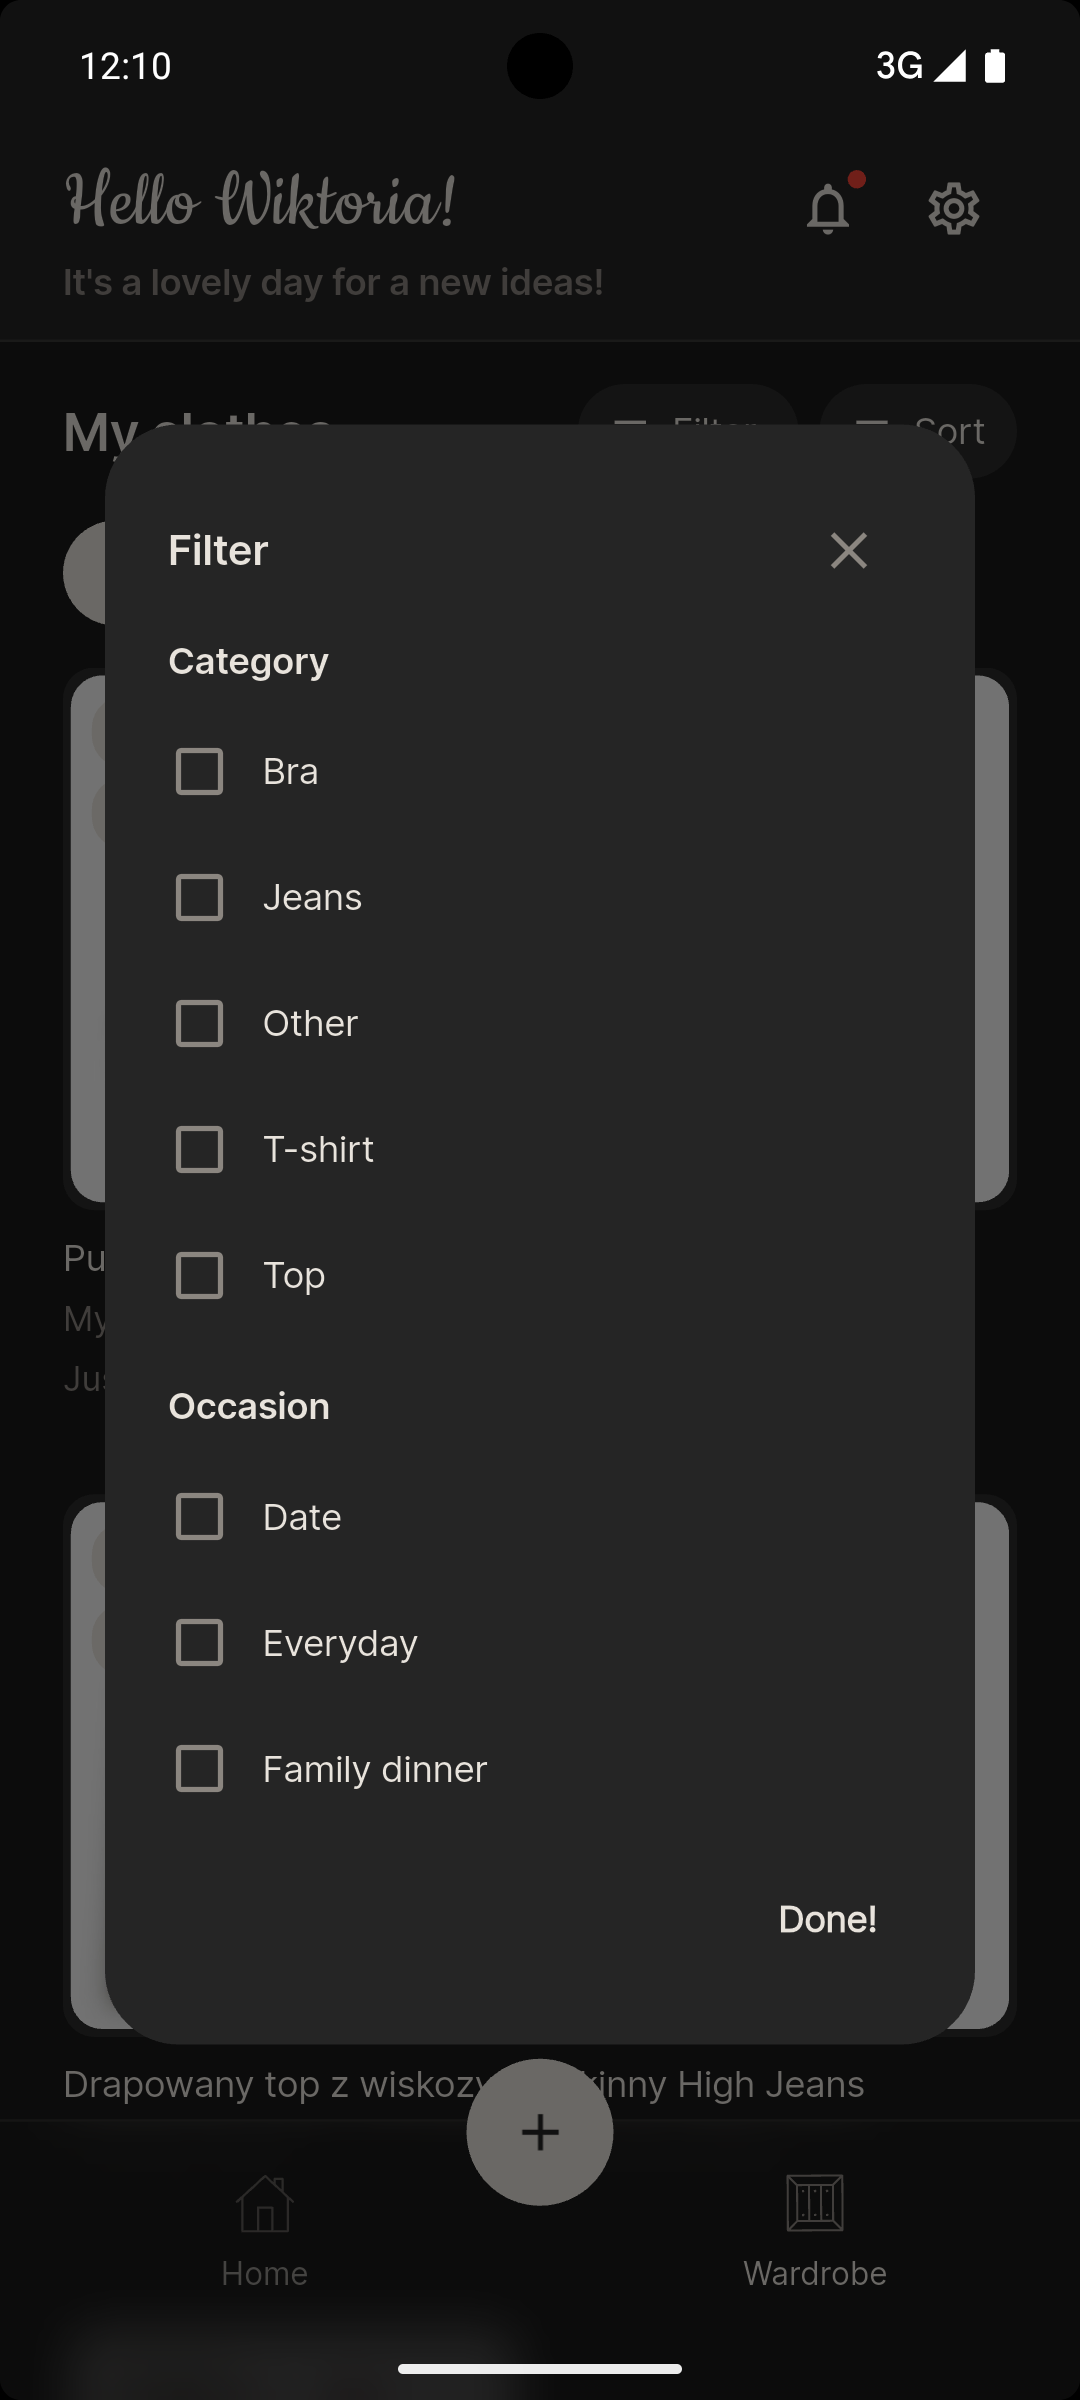This screenshot has height=2400, width=1080.
Task: Tap the gesture navigation home indicator
Action: point(539,2369)
